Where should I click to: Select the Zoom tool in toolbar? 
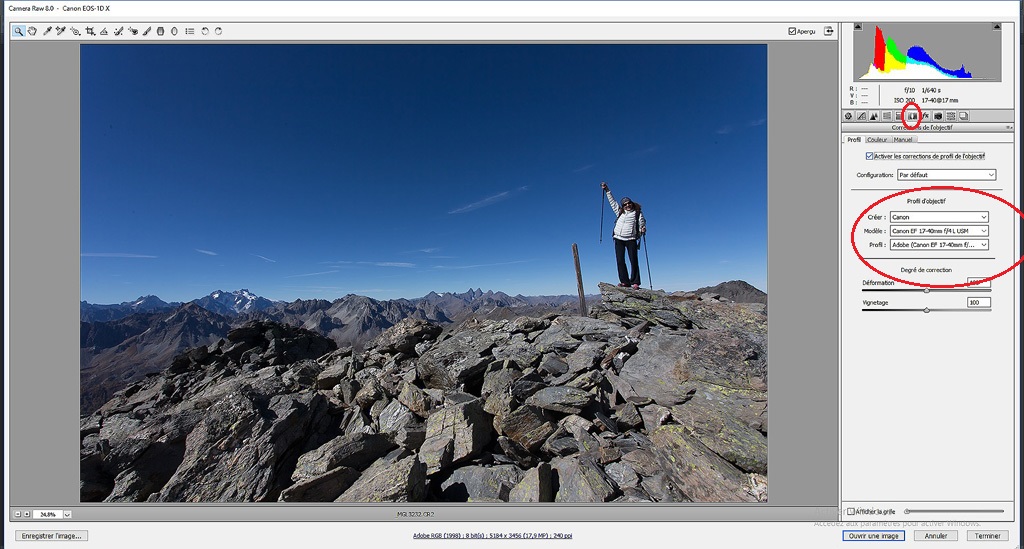coord(18,31)
